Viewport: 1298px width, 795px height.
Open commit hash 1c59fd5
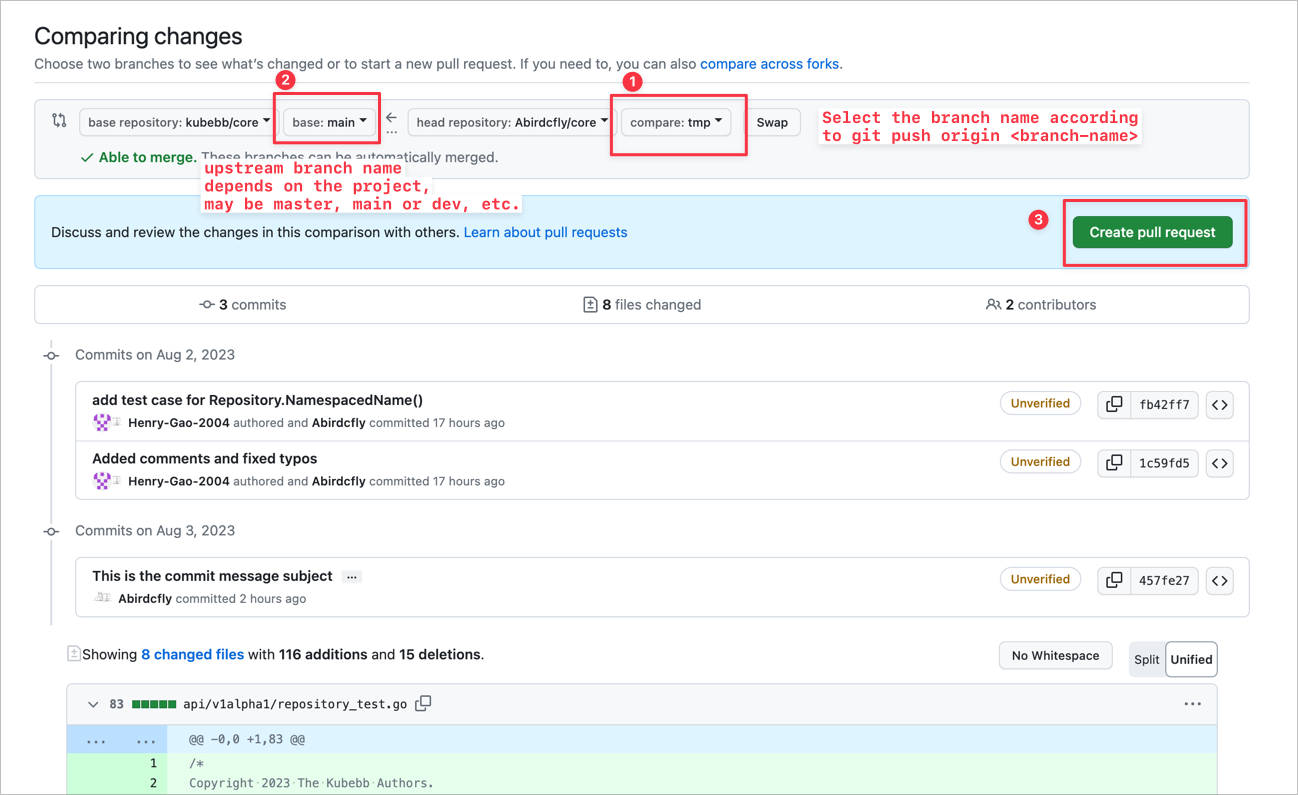pyautogui.click(x=1164, y=463)
